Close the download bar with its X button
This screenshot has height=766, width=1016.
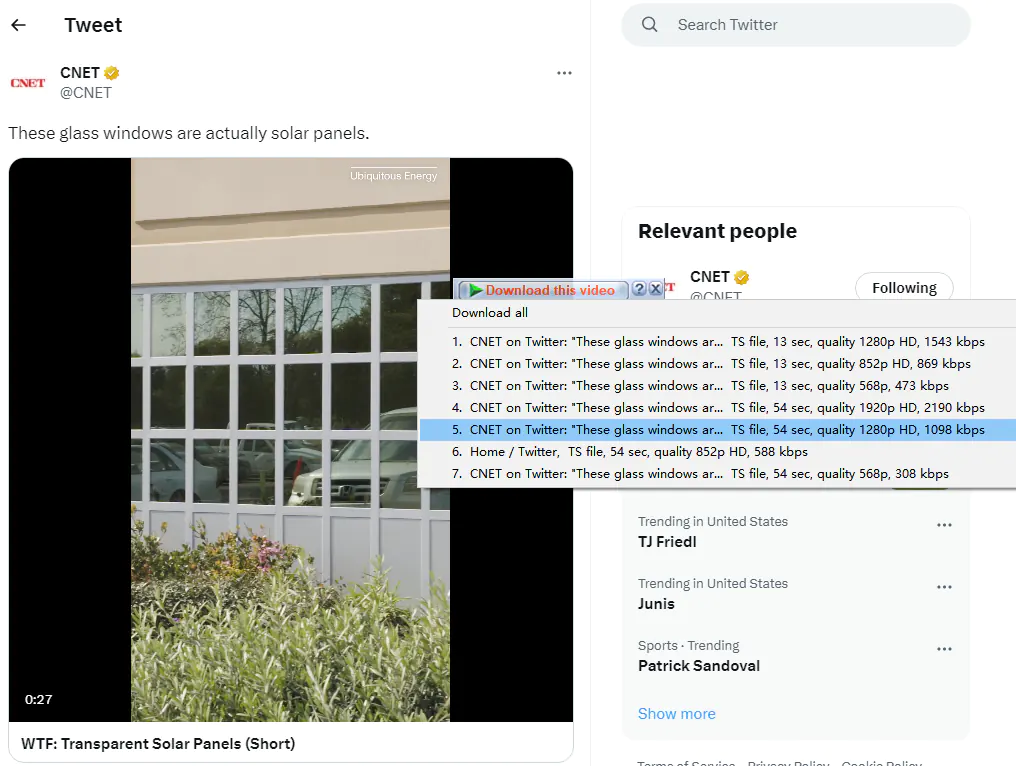click(655, 289)
